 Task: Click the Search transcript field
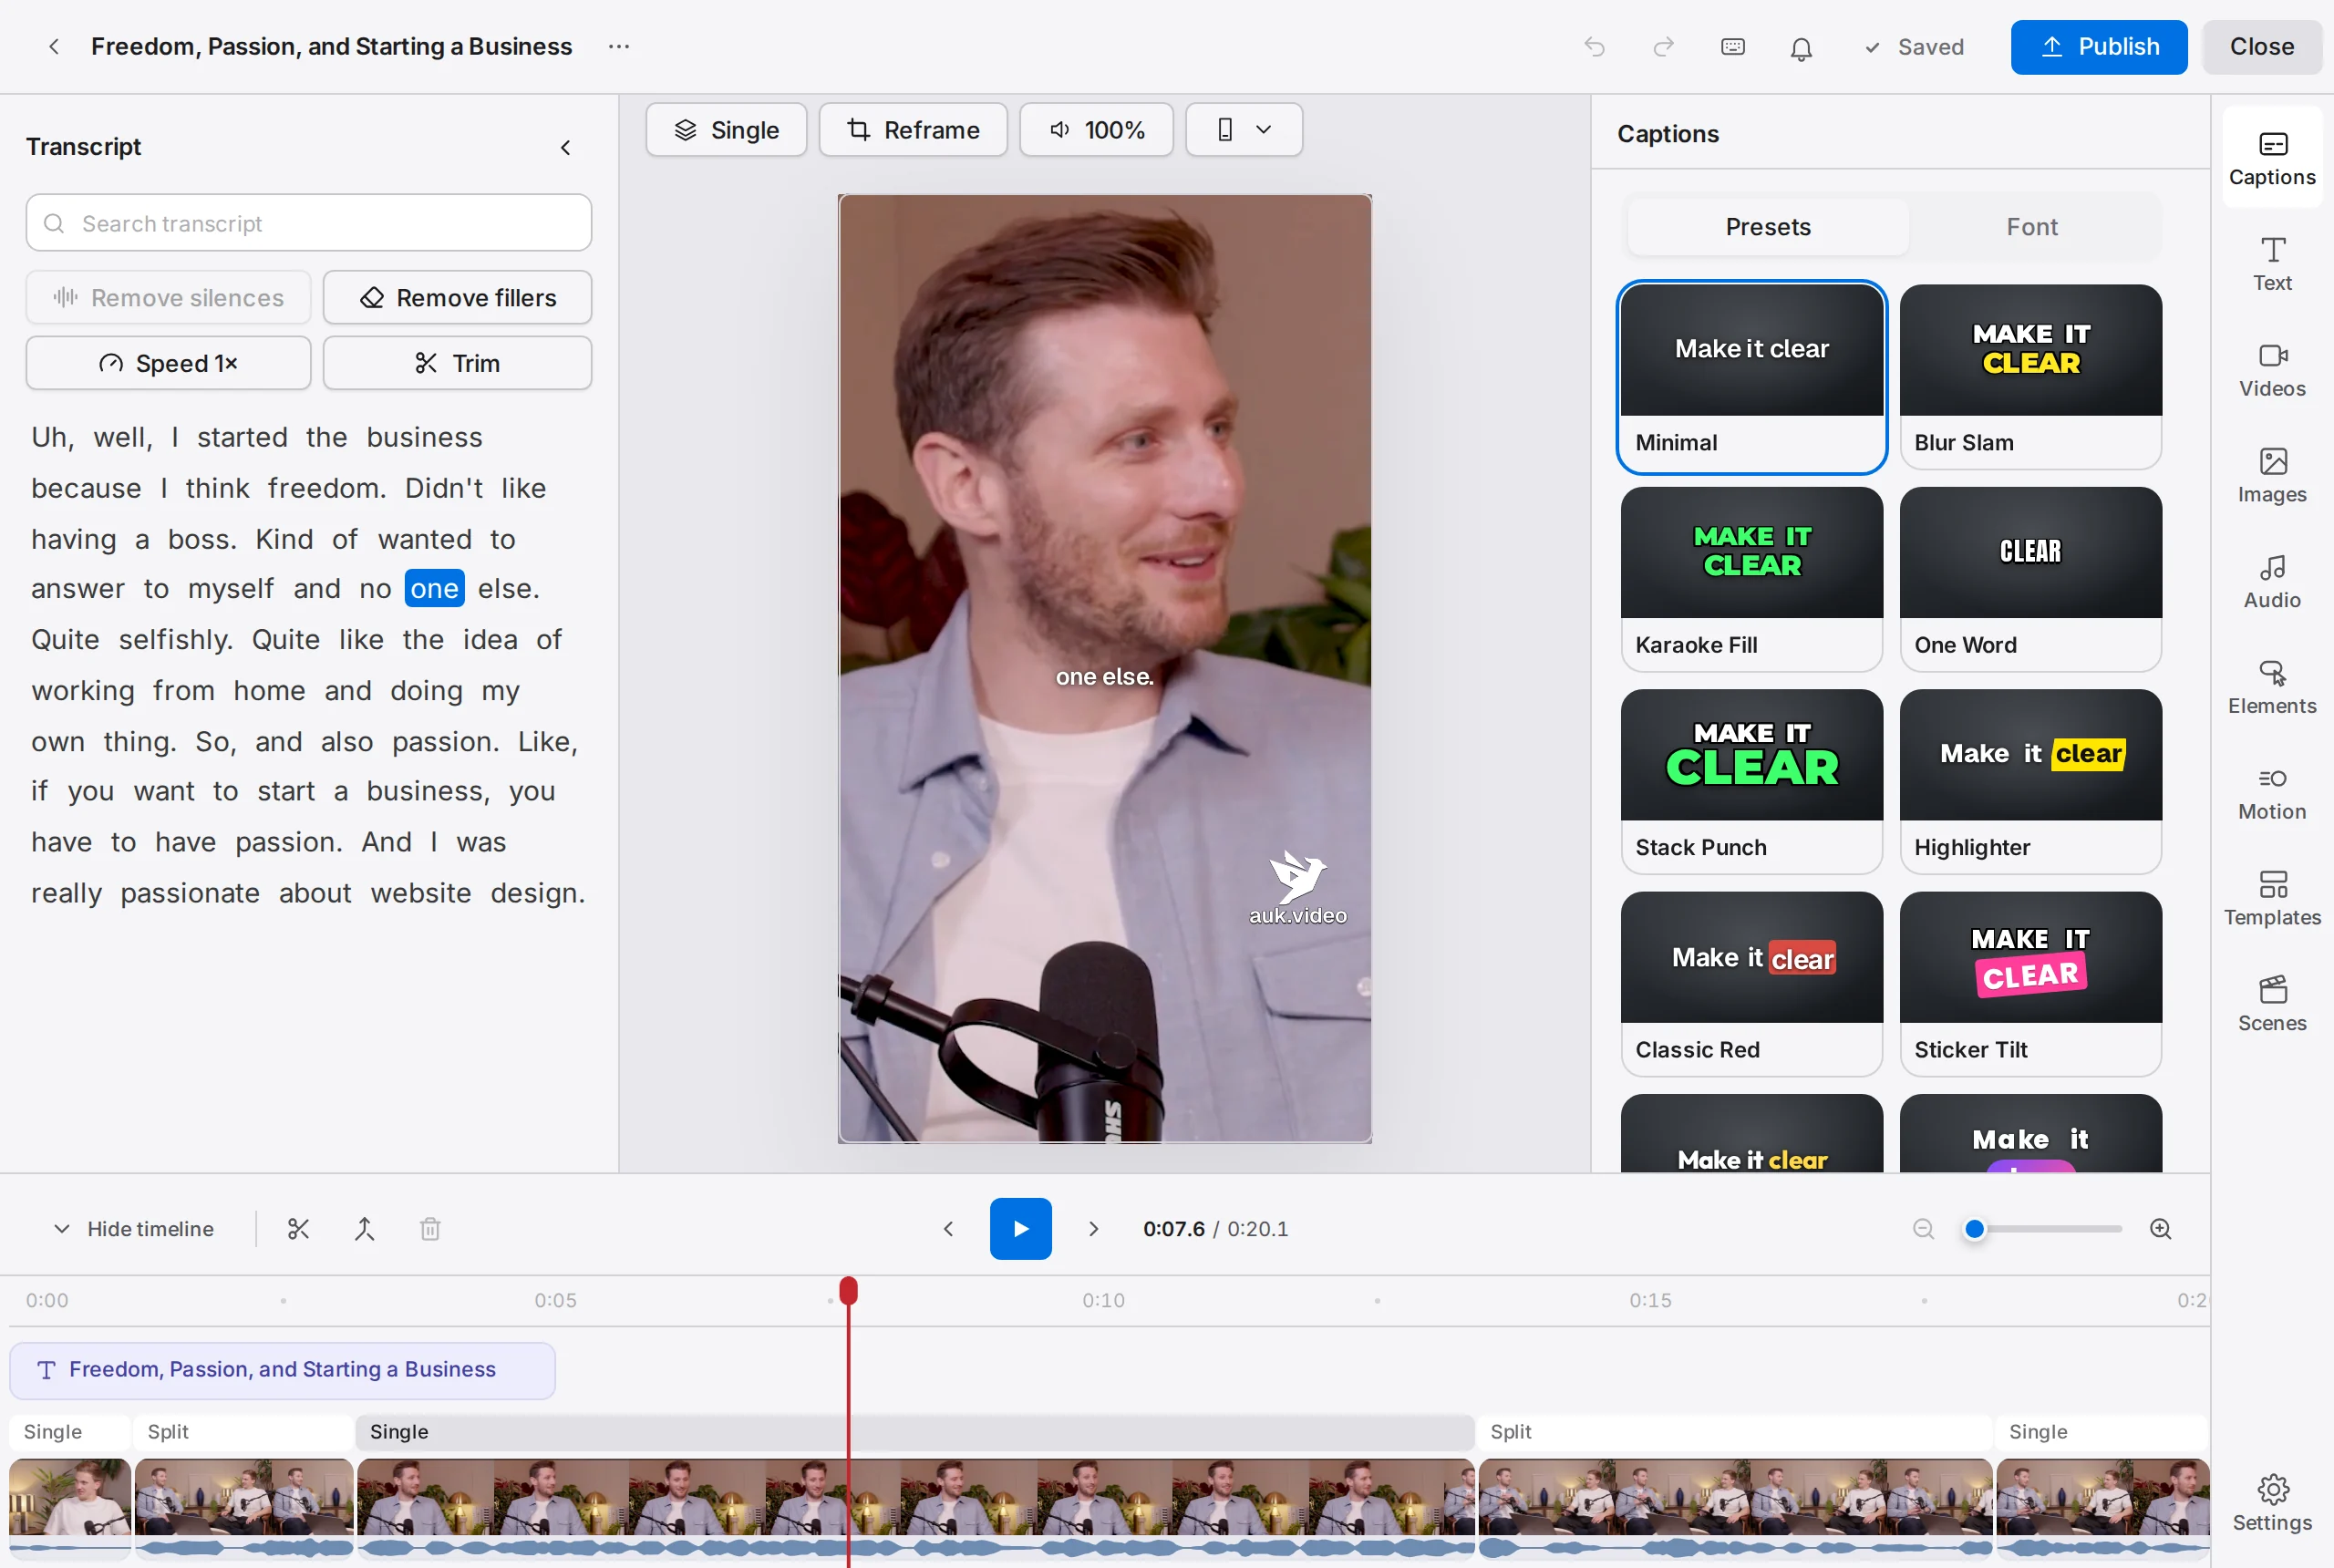coord(308,223)
